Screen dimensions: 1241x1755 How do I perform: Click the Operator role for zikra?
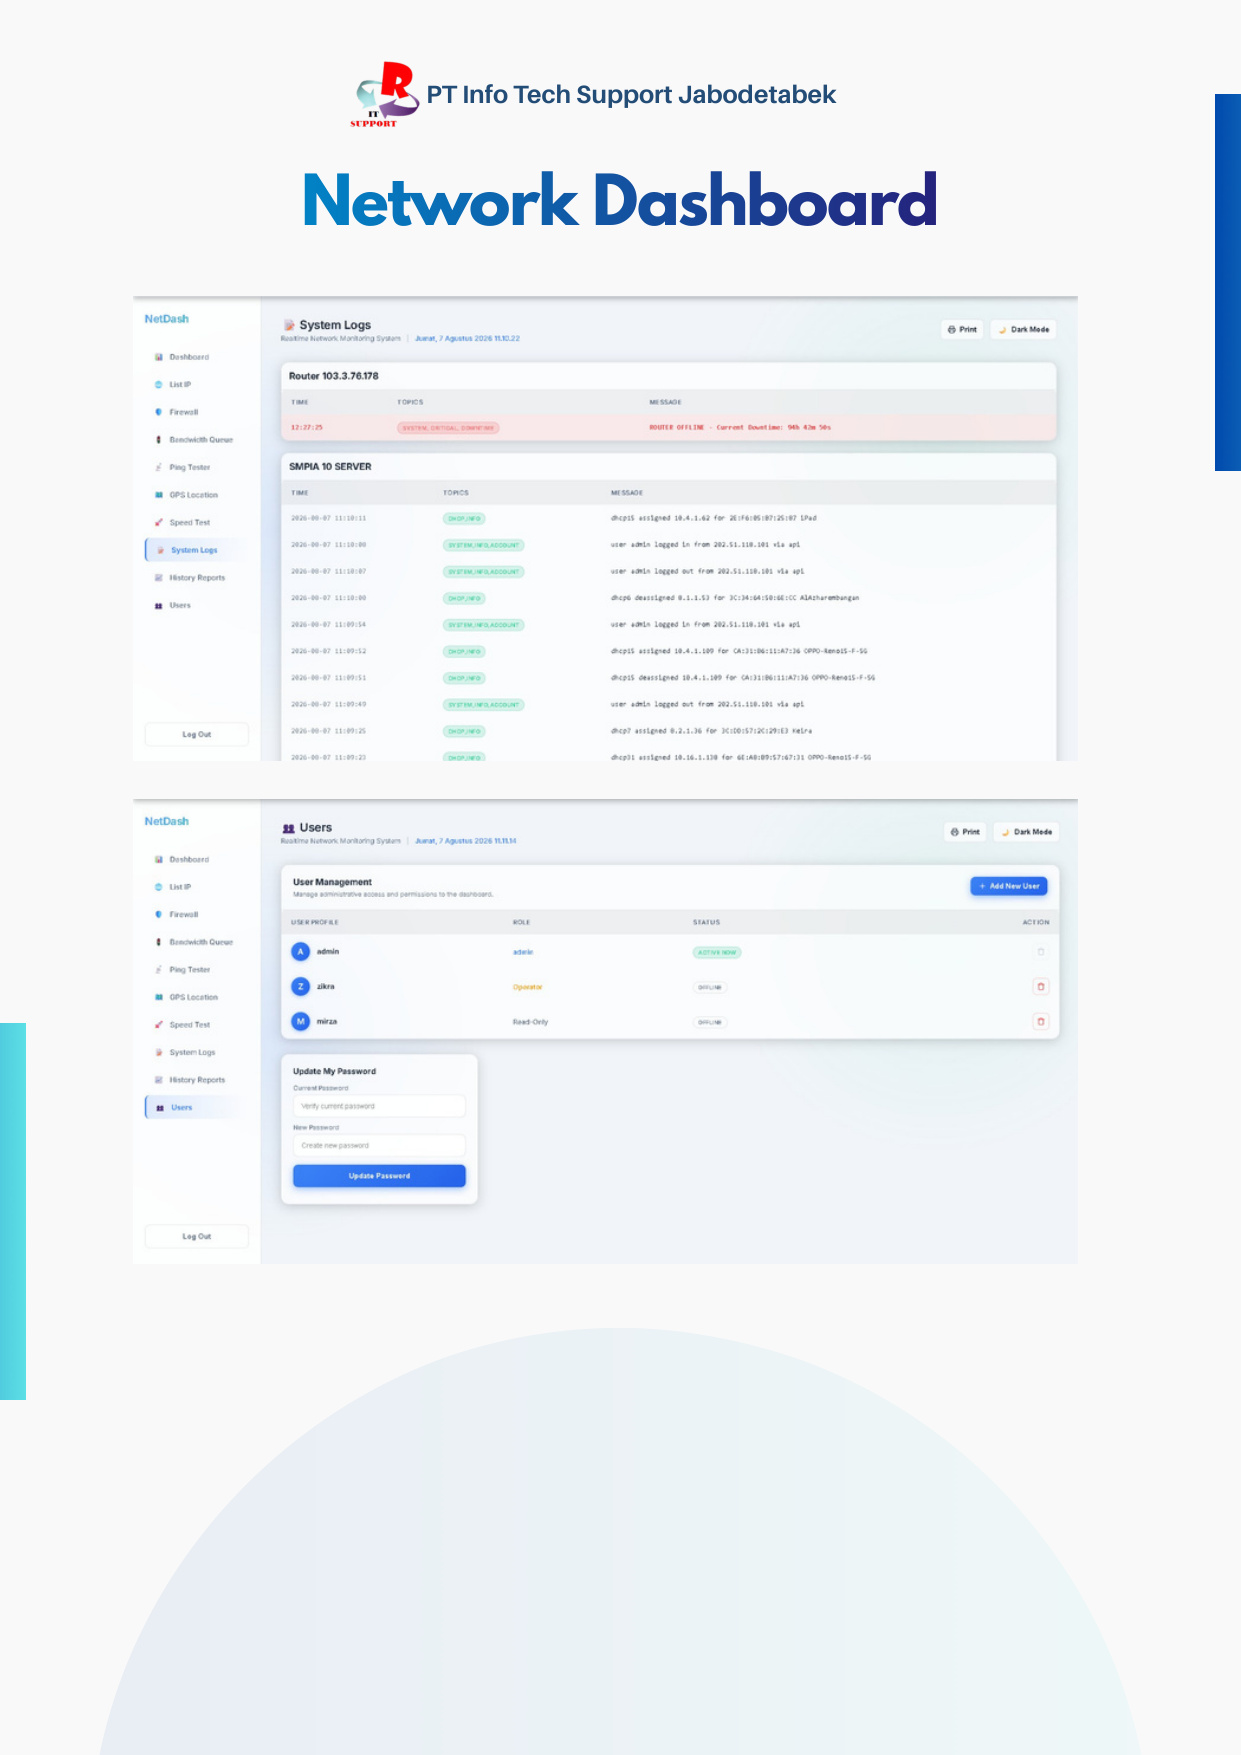pyautogui.click(x=528, y=987)
